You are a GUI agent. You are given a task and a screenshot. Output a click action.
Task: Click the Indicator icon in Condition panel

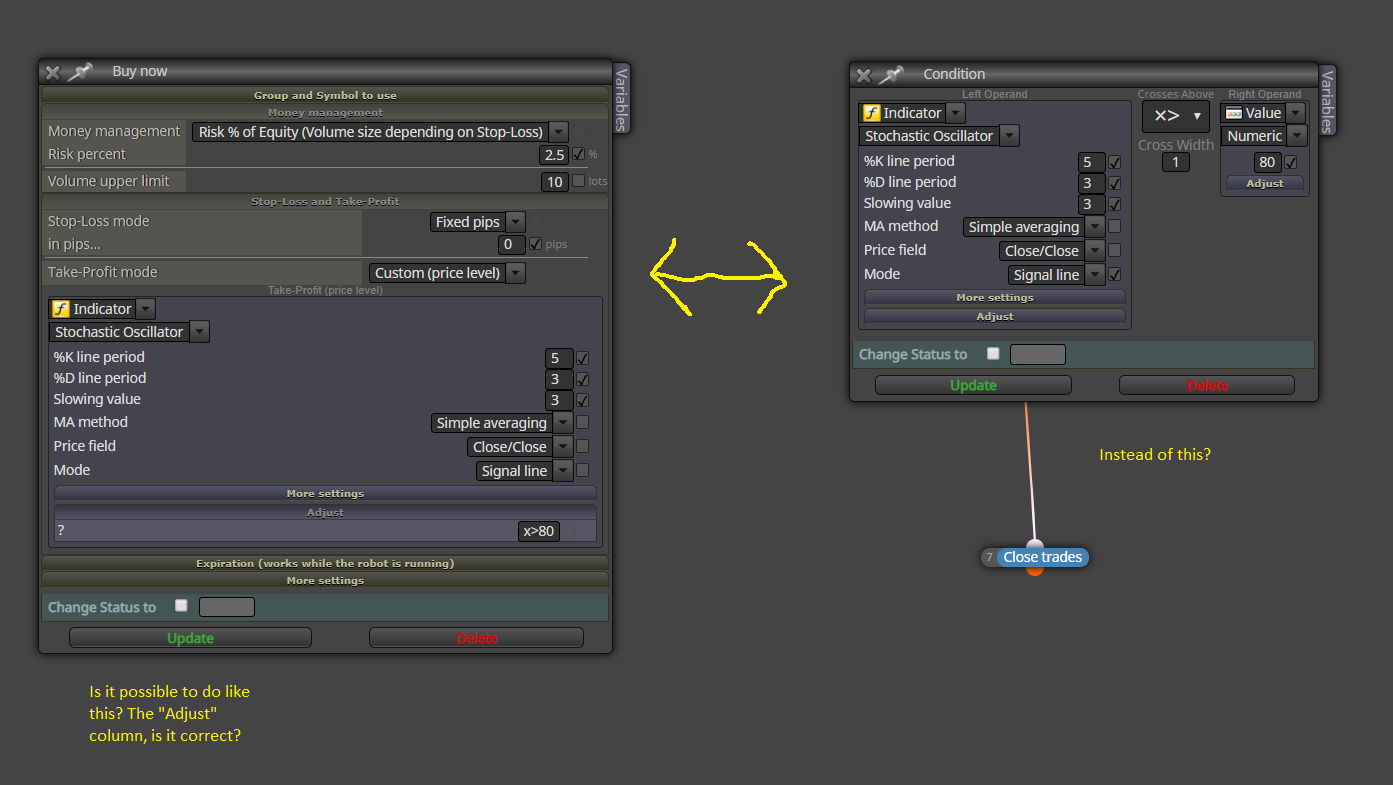pyautogui.click(x=871, y=113)
